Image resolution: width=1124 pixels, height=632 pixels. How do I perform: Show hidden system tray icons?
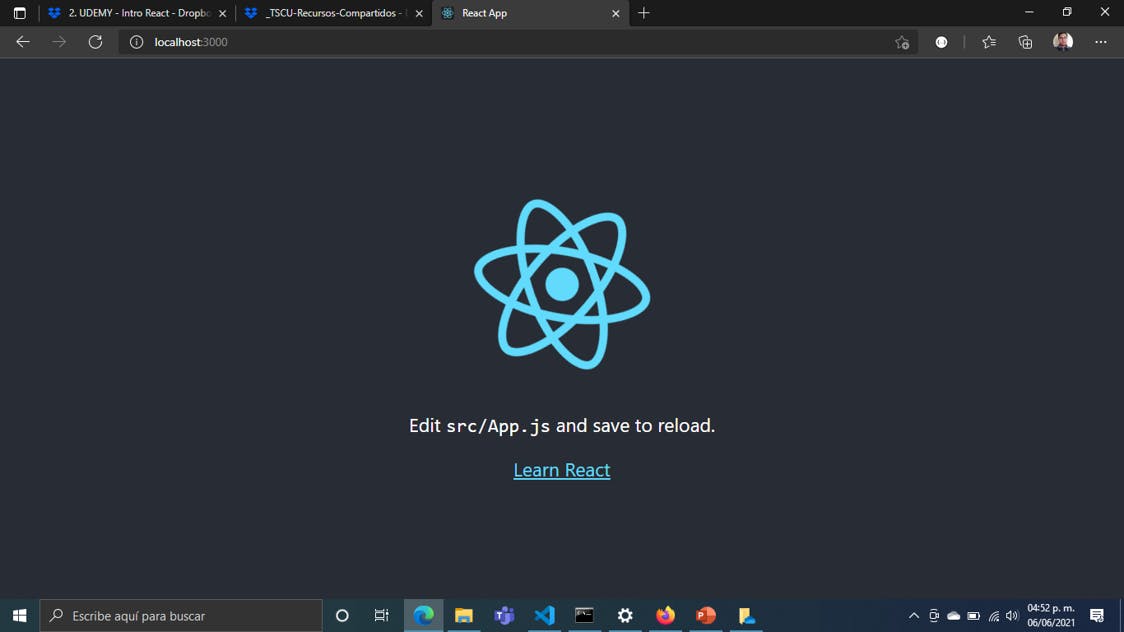click(914, 616)
